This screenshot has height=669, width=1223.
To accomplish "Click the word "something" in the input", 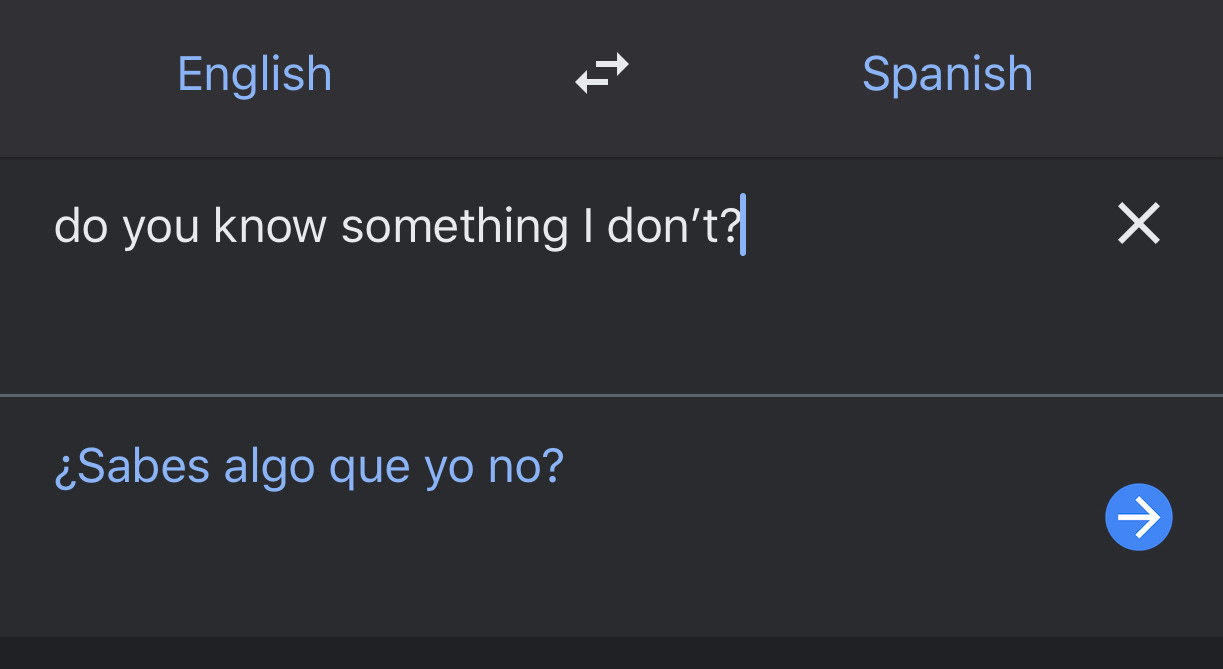I will tap(454, 227).
